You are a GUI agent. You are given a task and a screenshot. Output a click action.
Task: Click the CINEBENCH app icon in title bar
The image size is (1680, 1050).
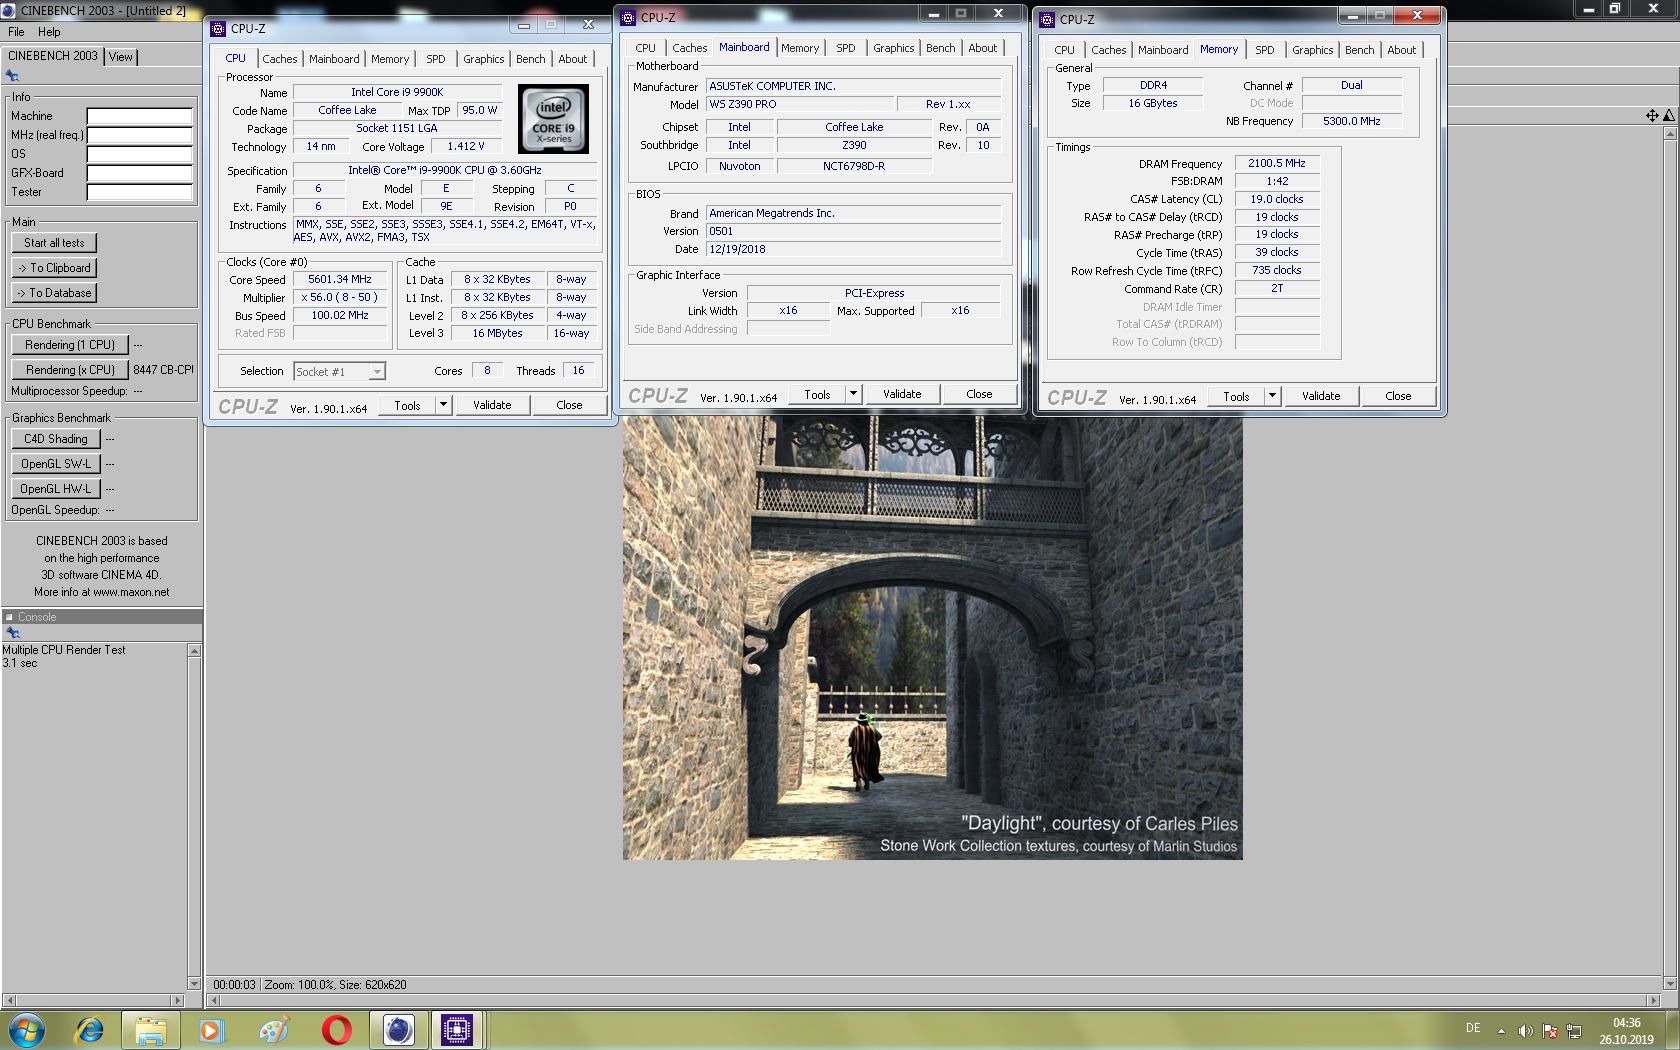pos(9,11)
